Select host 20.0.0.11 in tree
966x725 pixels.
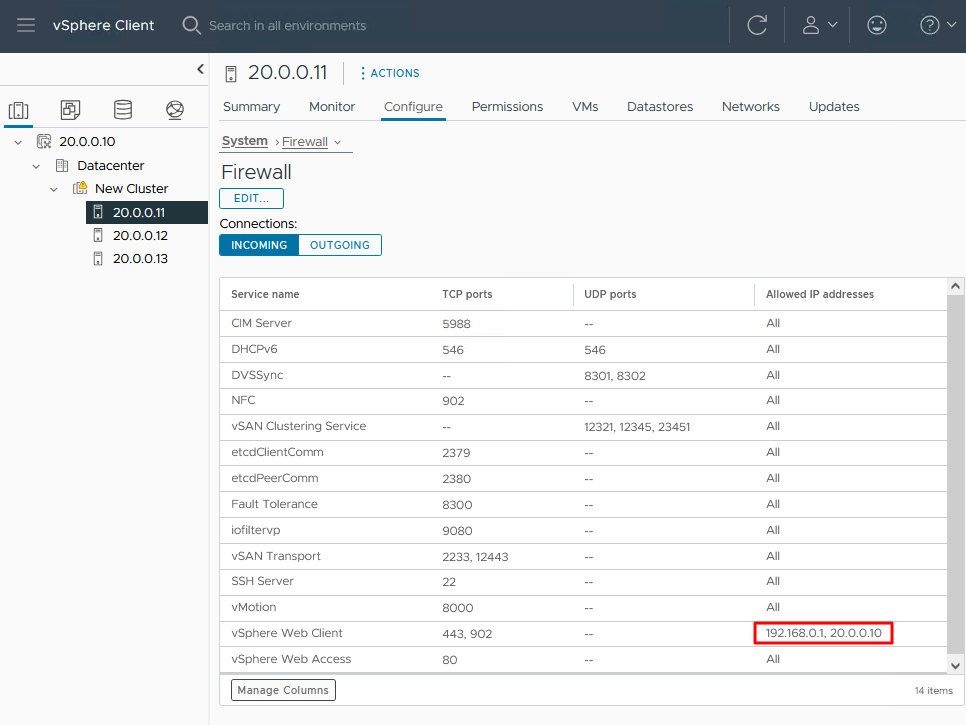pyautogui.click(x=147, y=213)
